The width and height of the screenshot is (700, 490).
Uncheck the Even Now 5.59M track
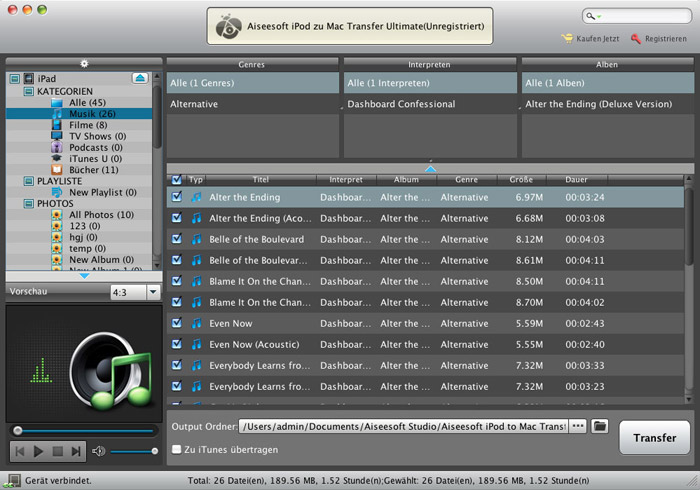point(177,322)
